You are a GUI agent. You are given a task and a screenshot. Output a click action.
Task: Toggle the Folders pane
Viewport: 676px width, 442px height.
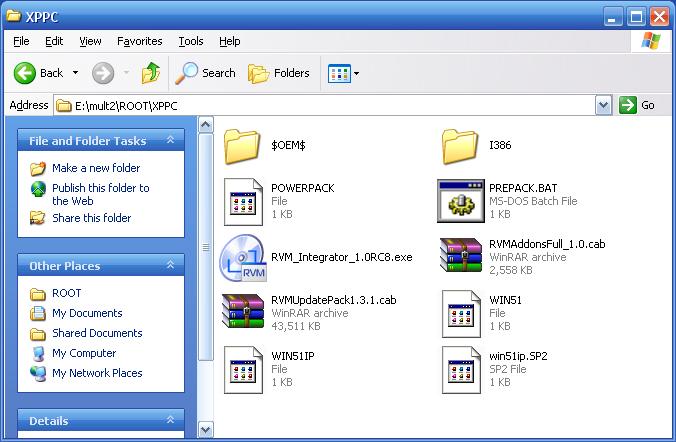pos(279,73)
